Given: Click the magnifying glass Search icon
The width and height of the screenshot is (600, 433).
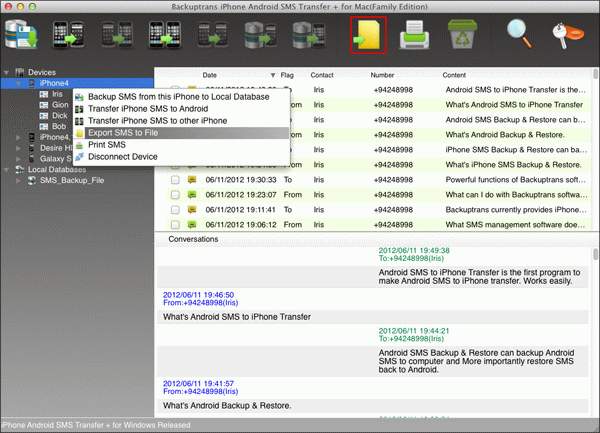Looking at the screenshot, I should pos(520,34).
